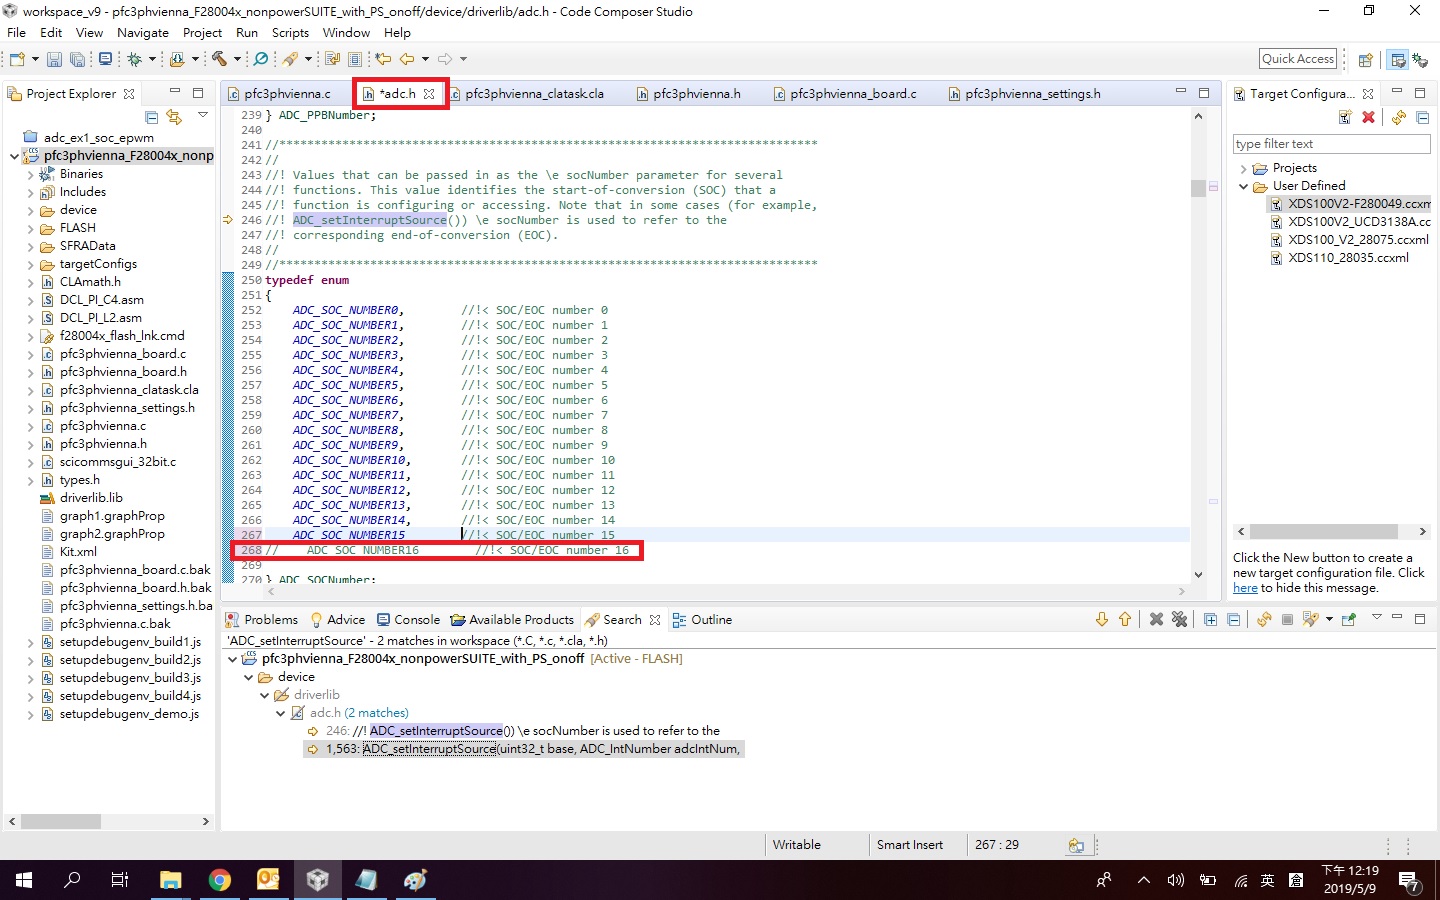Switch to the Problems tab

pyautogui.click(x=262, y=620)
